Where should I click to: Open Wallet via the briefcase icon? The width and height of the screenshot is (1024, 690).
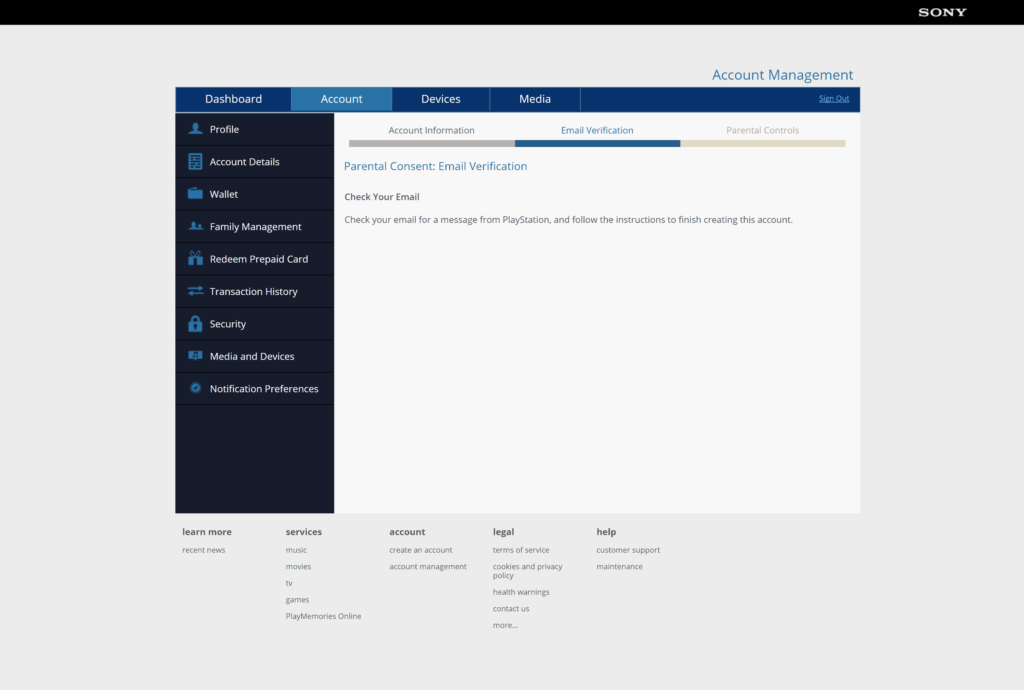click(194, 193)
